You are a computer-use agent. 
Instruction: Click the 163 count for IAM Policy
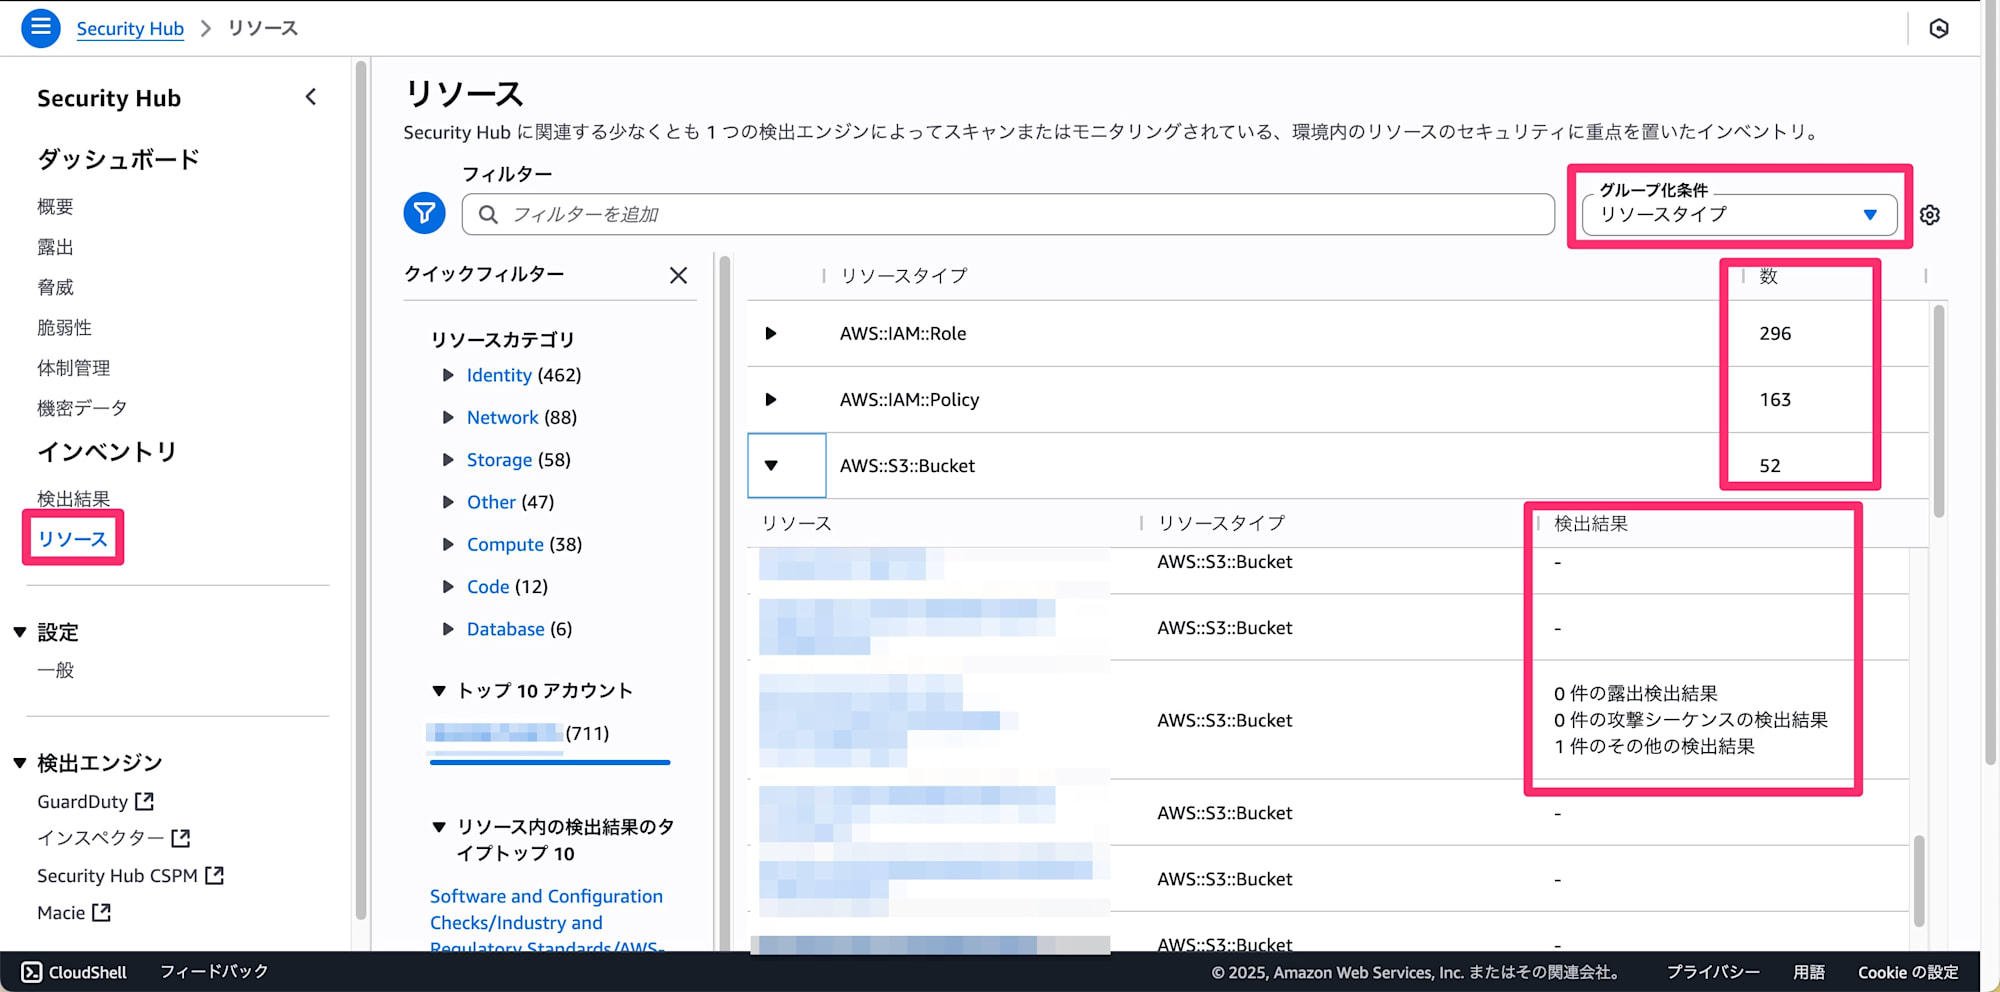point(1775,399)
